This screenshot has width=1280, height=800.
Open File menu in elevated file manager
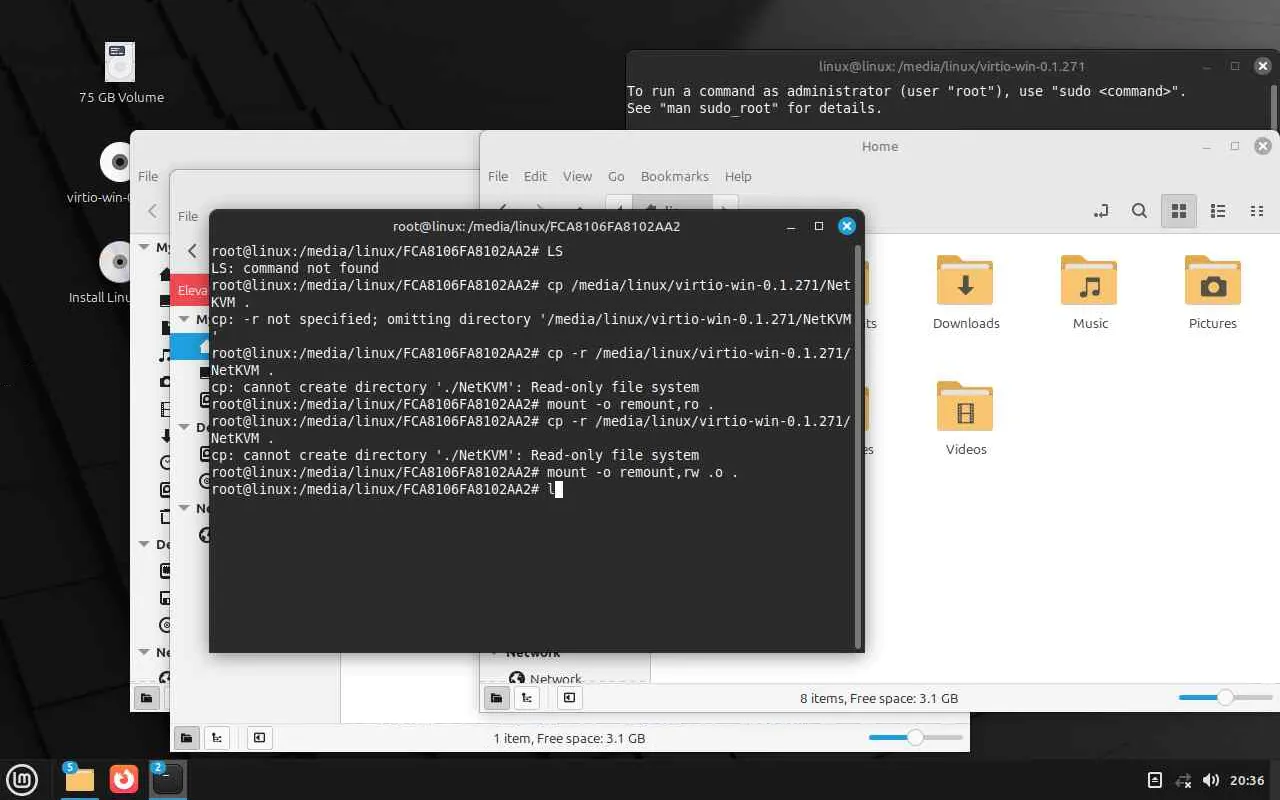[x=188, y=216]
